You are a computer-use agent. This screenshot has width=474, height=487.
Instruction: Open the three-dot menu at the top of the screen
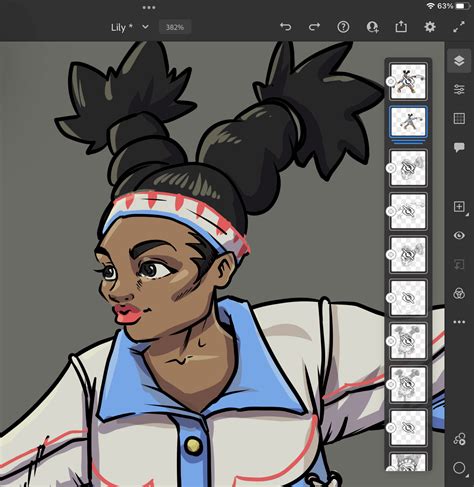149,7
